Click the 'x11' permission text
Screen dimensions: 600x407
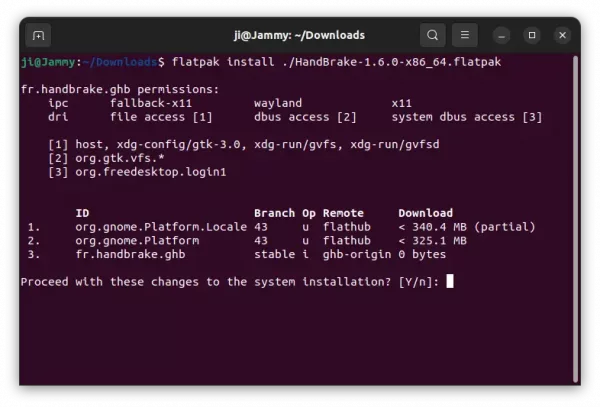(x=401, y=103)
